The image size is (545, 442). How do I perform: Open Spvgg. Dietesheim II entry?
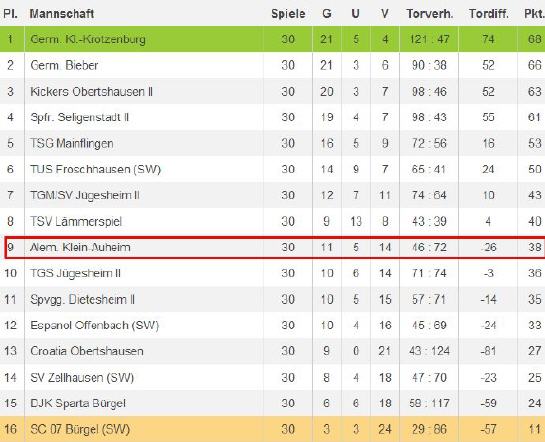click(x=82, y=299)
